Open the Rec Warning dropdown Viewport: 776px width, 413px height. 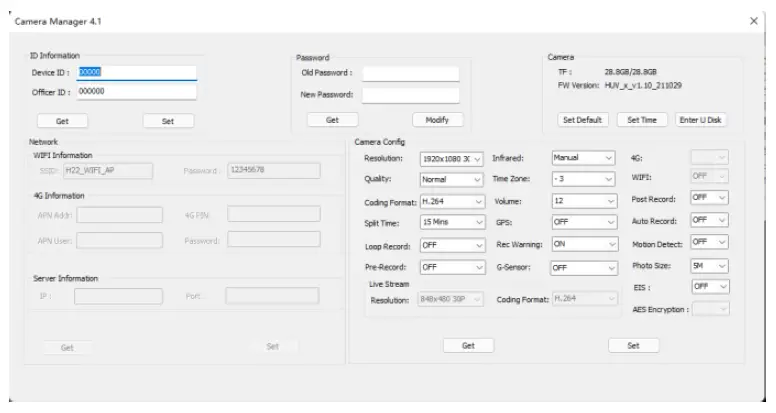coord(584,243)
